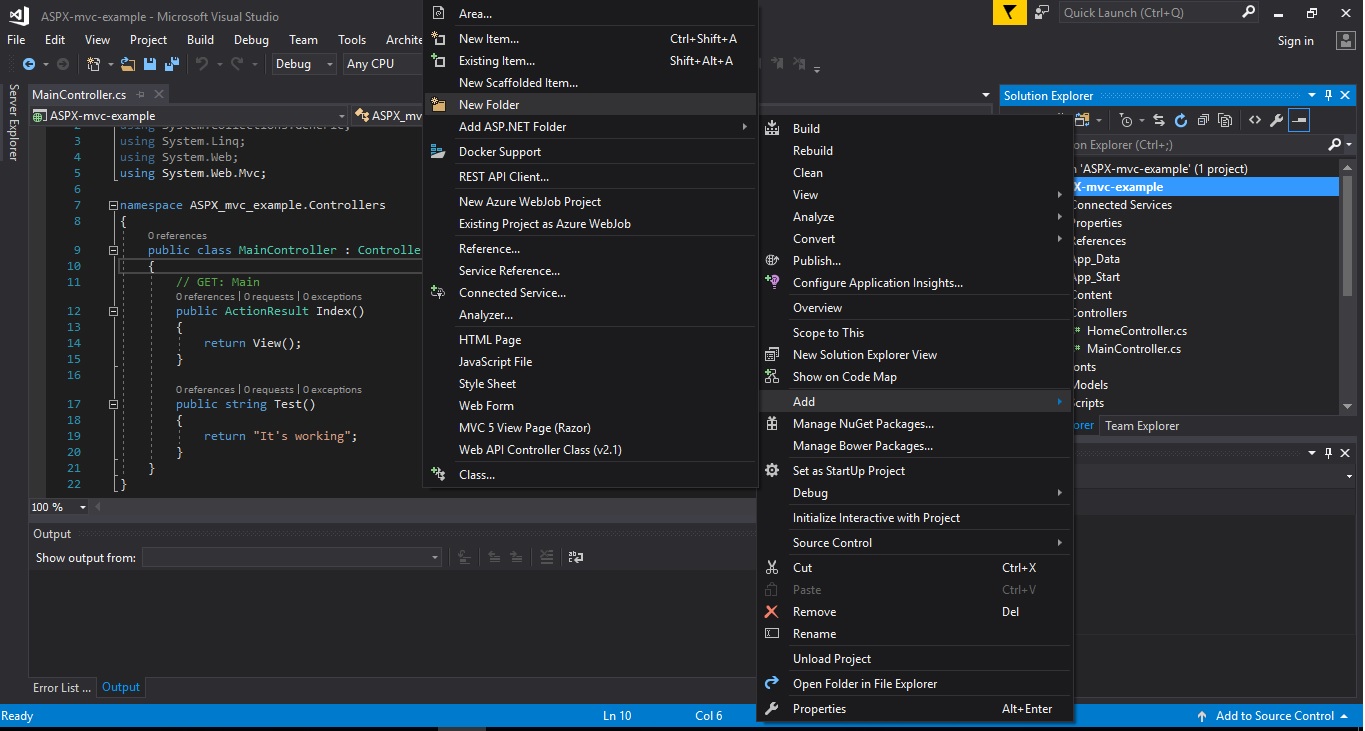Select Class... in Add submenu
Screen dimensions: 1365x731
pos(590,475)
